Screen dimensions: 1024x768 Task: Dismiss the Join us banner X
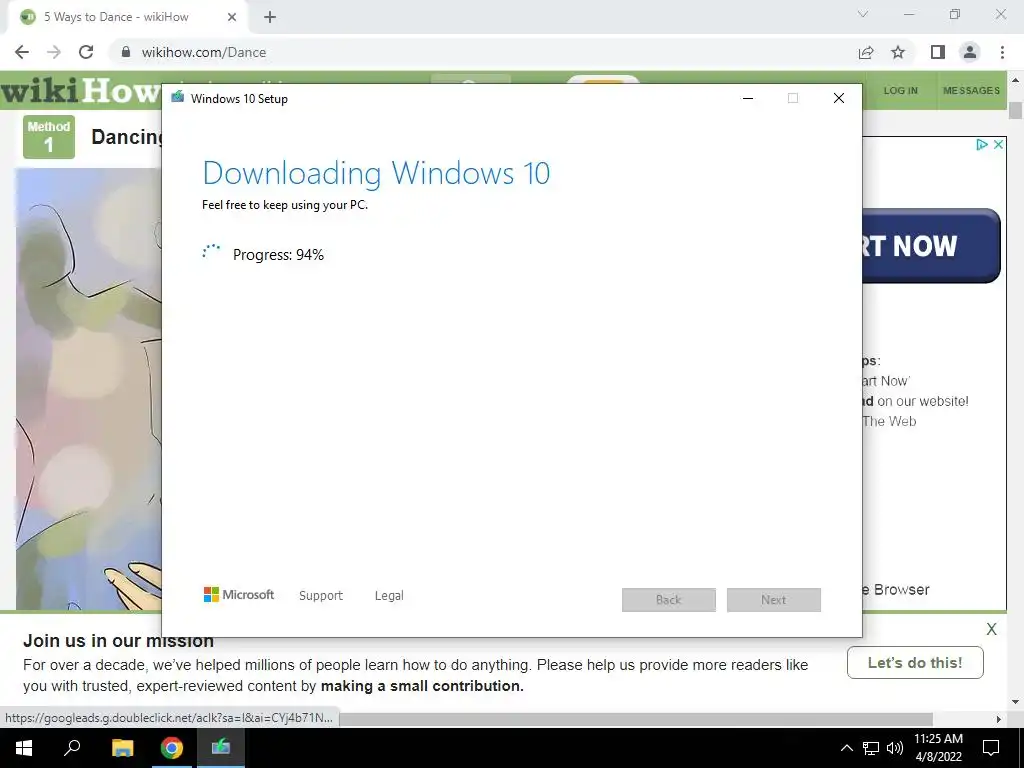click(991, 630)
